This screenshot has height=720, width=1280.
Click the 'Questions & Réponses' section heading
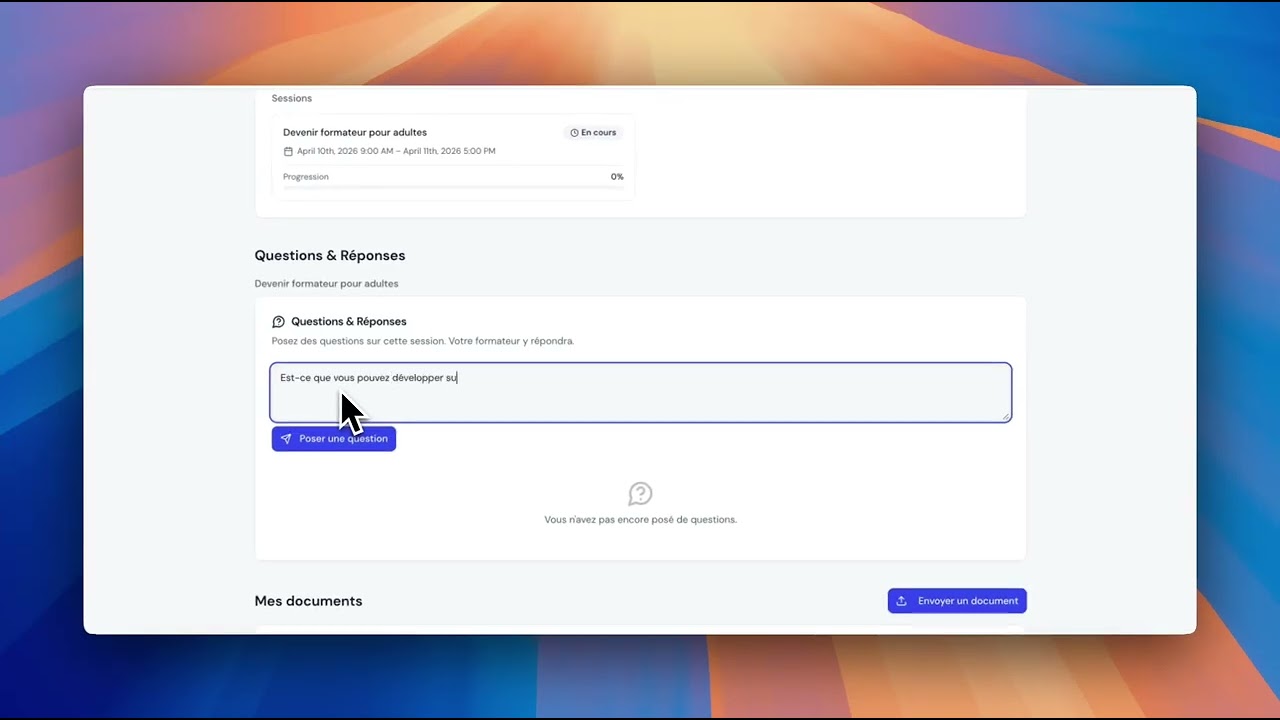click(330, 256)
